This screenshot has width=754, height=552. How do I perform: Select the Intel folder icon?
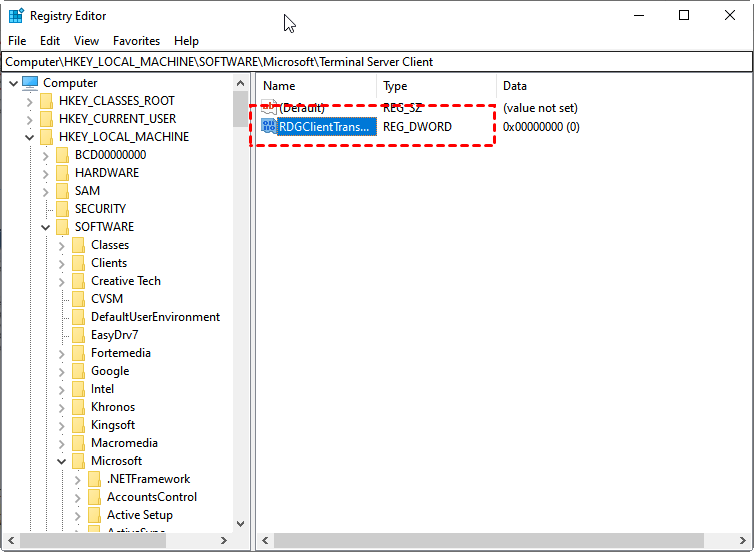tap(78, 389)
